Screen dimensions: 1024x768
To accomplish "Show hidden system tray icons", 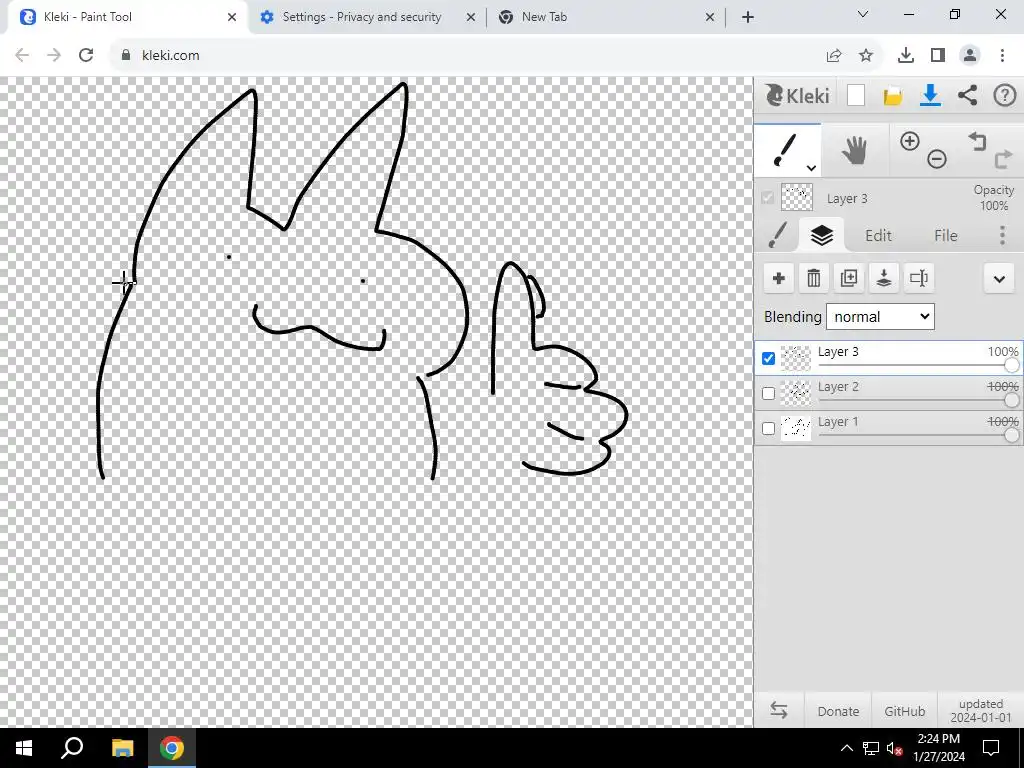I will click(846, 748).
